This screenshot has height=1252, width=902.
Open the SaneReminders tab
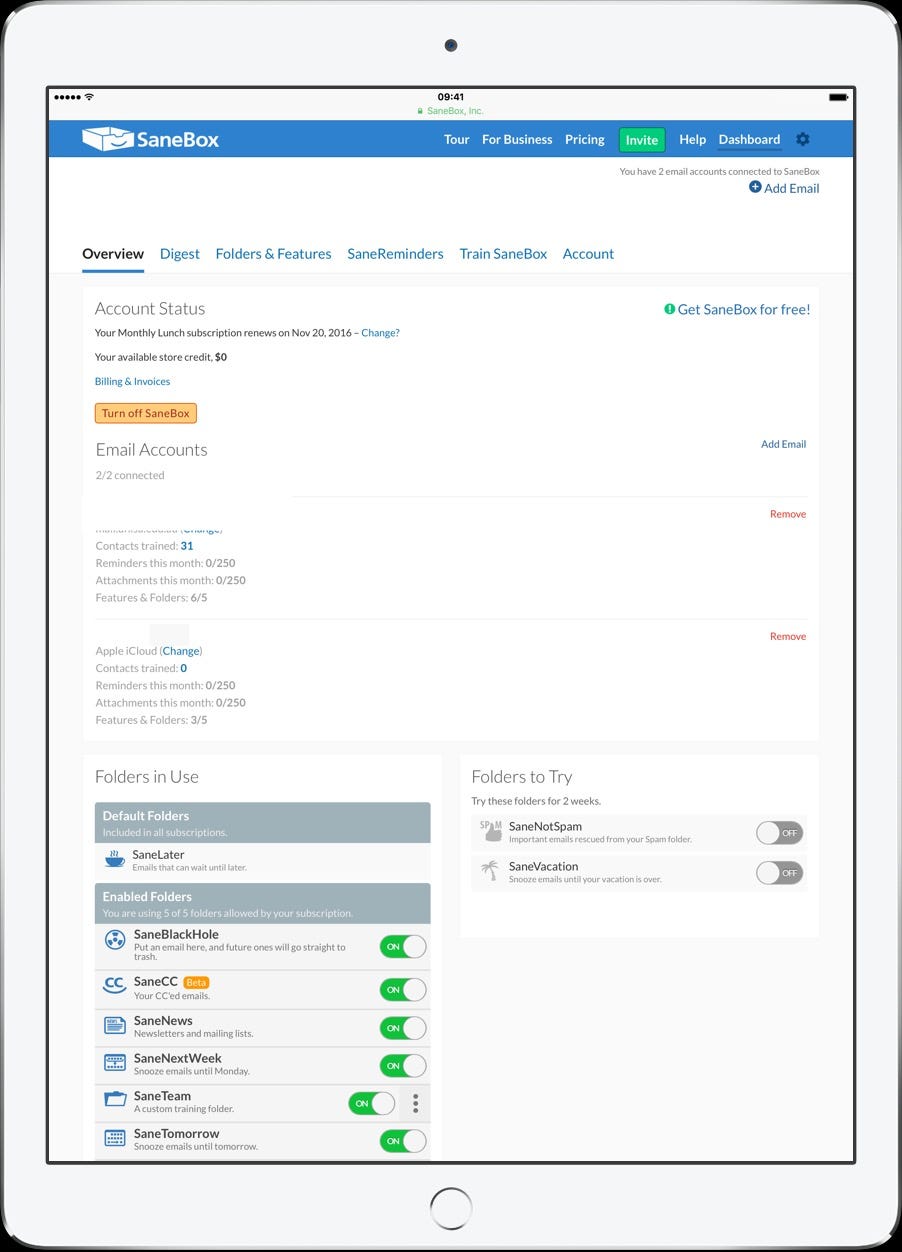pyautogui.click(x=395, y=254)
